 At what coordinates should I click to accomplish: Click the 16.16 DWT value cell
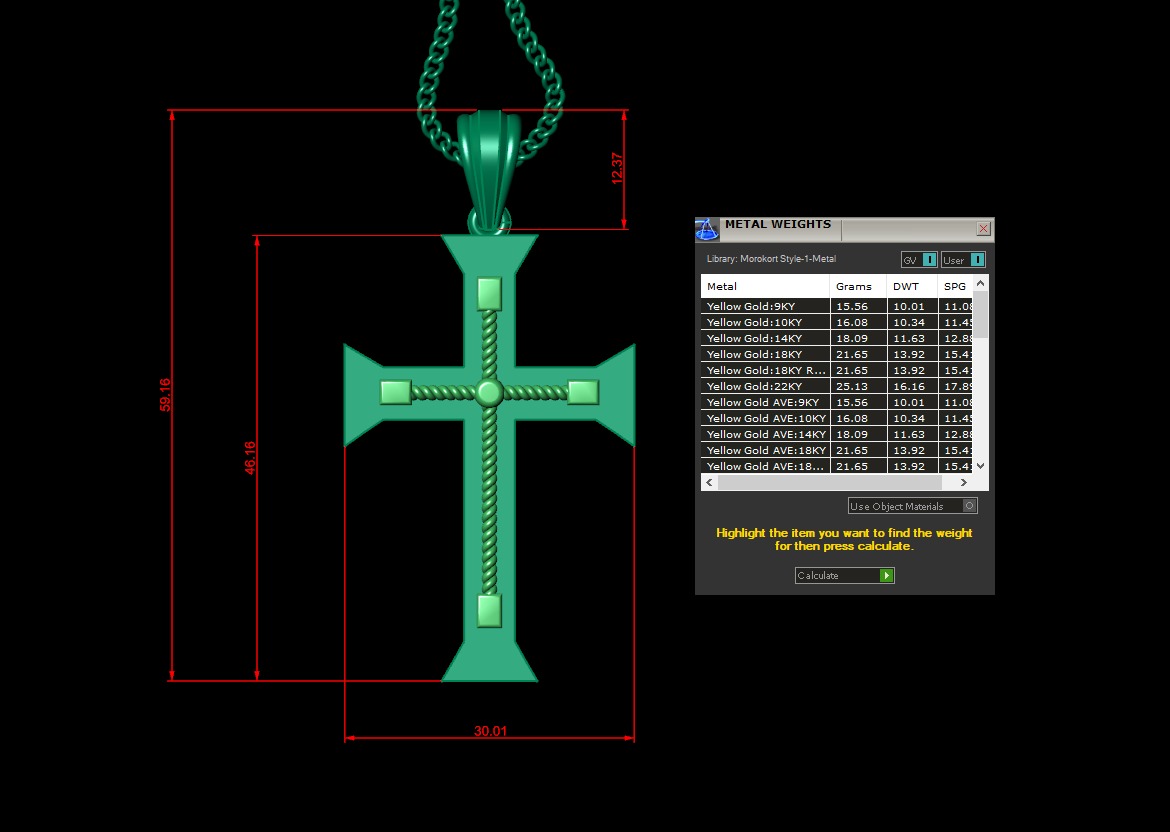pyautogui.click(x=912, y=387)
